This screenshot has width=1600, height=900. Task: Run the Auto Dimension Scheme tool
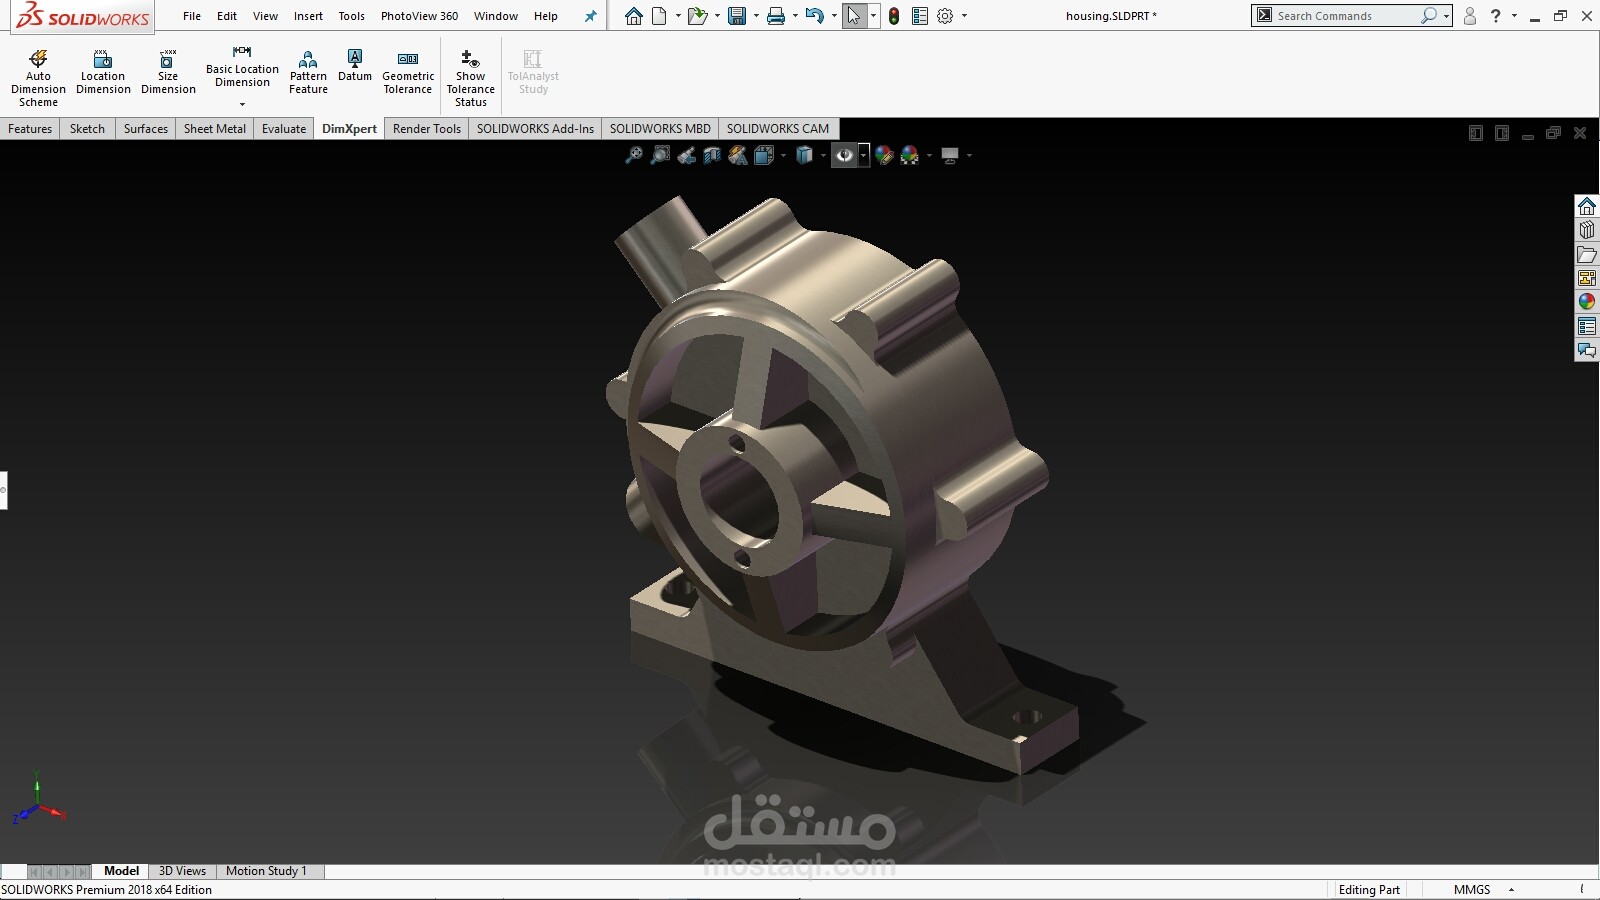(x=38, y=77)
